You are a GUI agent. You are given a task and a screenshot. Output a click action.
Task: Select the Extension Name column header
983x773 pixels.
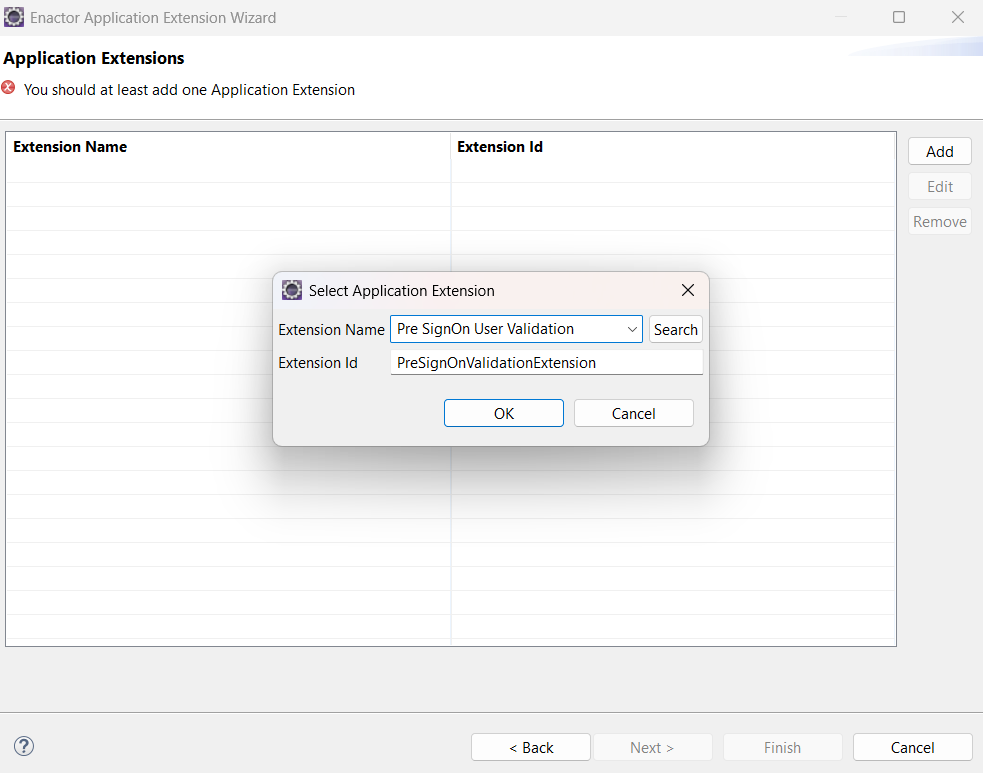point(70,146)
